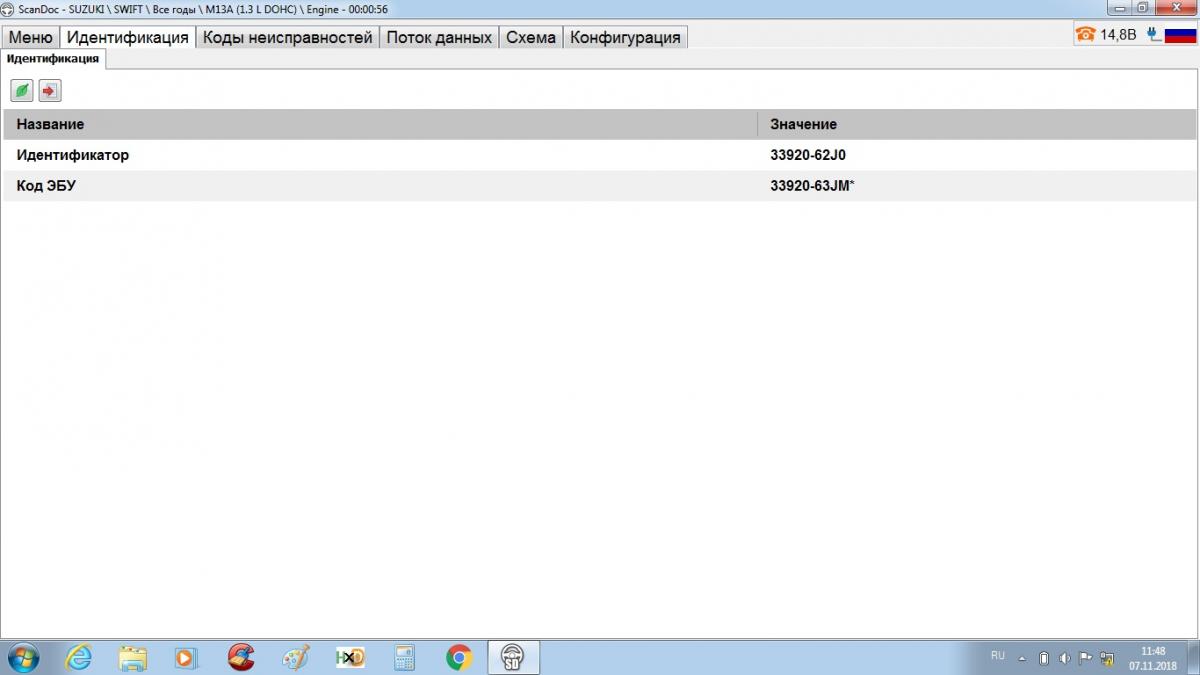The image size is (1200, 675).
Task: Open Windows Explorer file manager from taskbar
Action: (133, 657)
